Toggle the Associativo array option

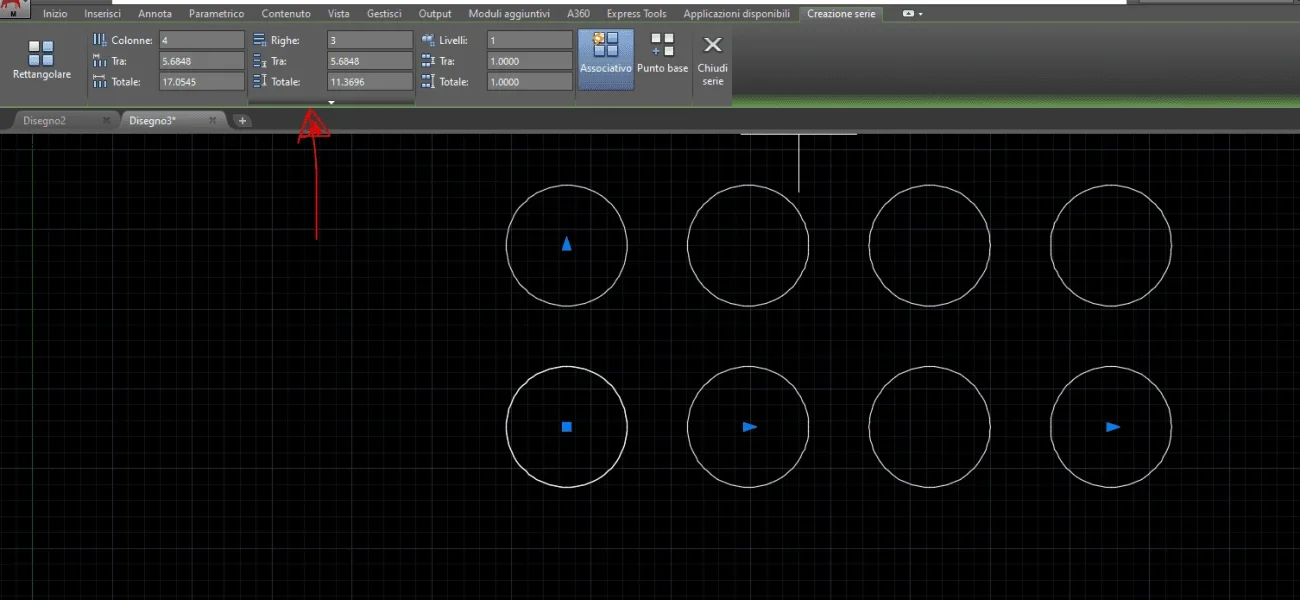pos(606,59)
